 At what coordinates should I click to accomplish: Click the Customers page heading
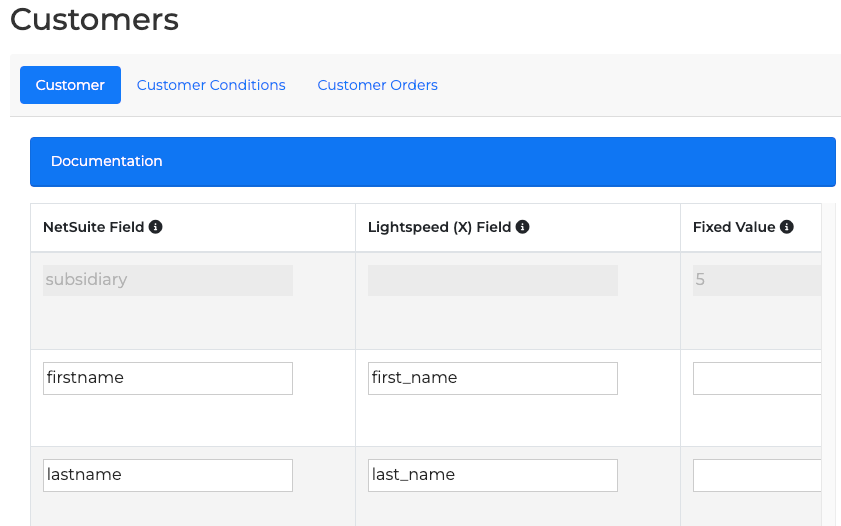94,19
